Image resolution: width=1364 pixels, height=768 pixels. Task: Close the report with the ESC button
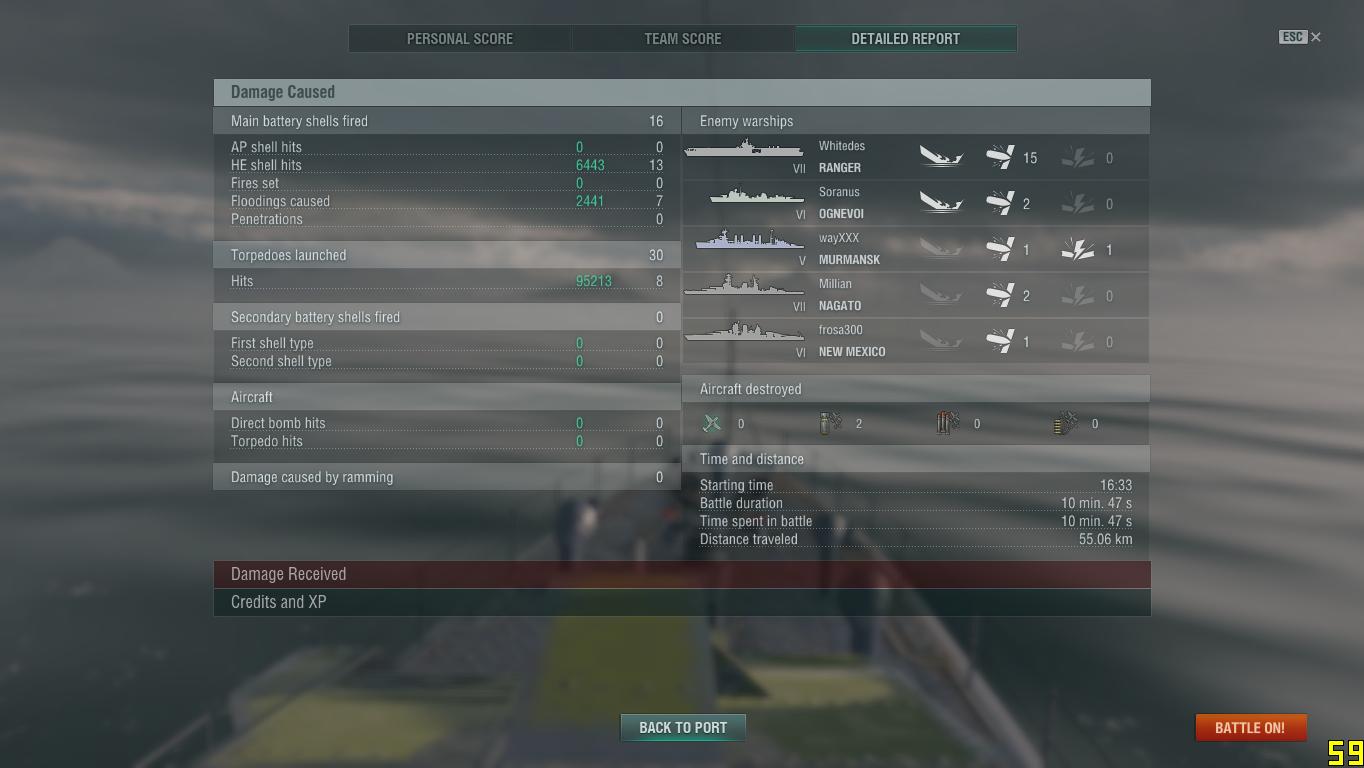pyautogui.click(x=1300, y=37)
